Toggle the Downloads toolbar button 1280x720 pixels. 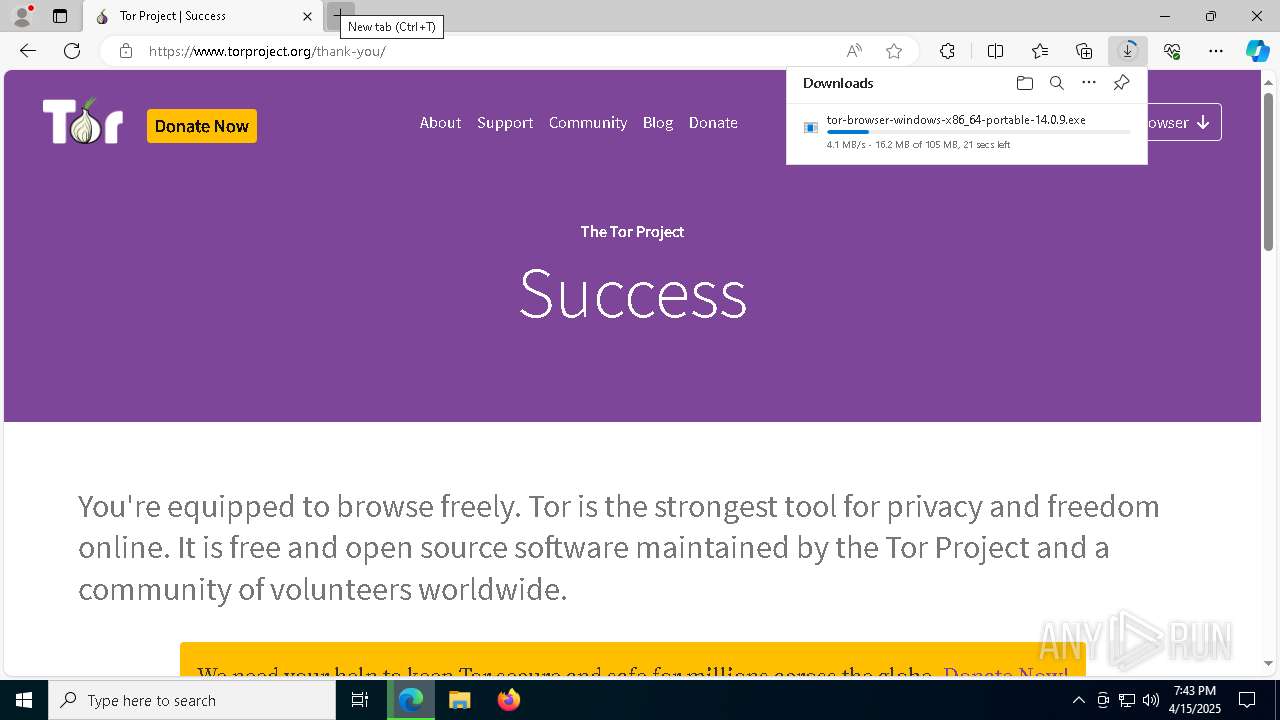(1128, 51)
